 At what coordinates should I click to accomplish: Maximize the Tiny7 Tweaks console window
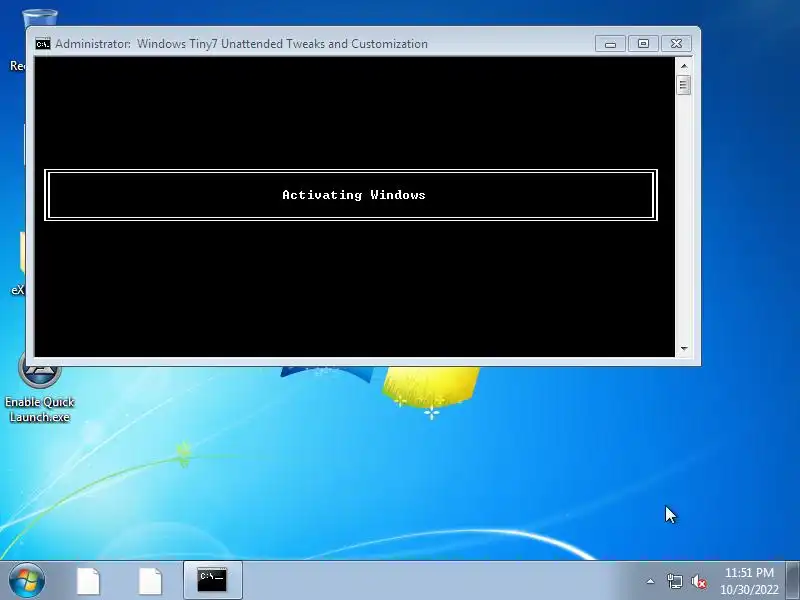point(643,44)
